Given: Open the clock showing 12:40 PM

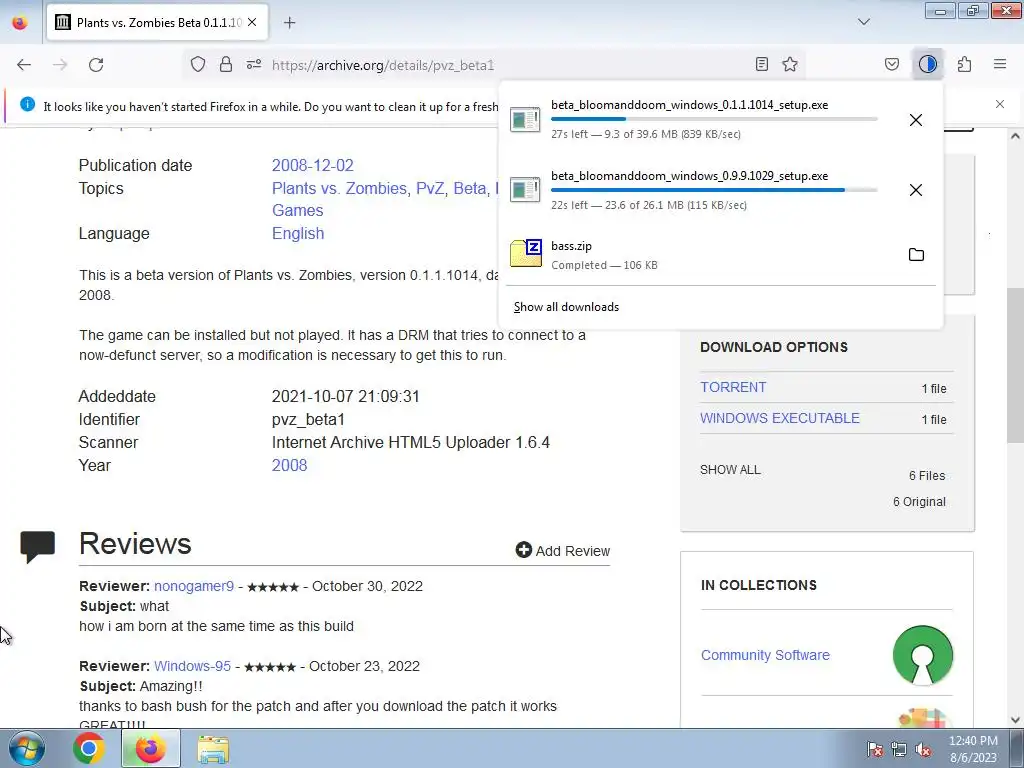Looking at the screenshot, I should pyautogui.click(x=973, y=749).
